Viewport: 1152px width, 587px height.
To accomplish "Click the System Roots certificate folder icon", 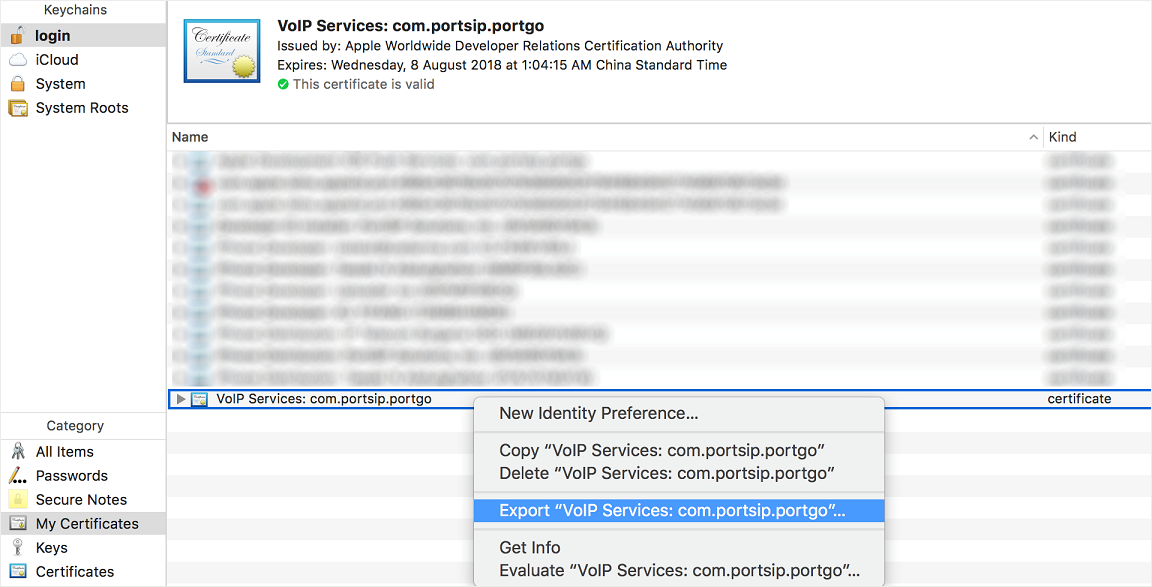I will point(18,108).
